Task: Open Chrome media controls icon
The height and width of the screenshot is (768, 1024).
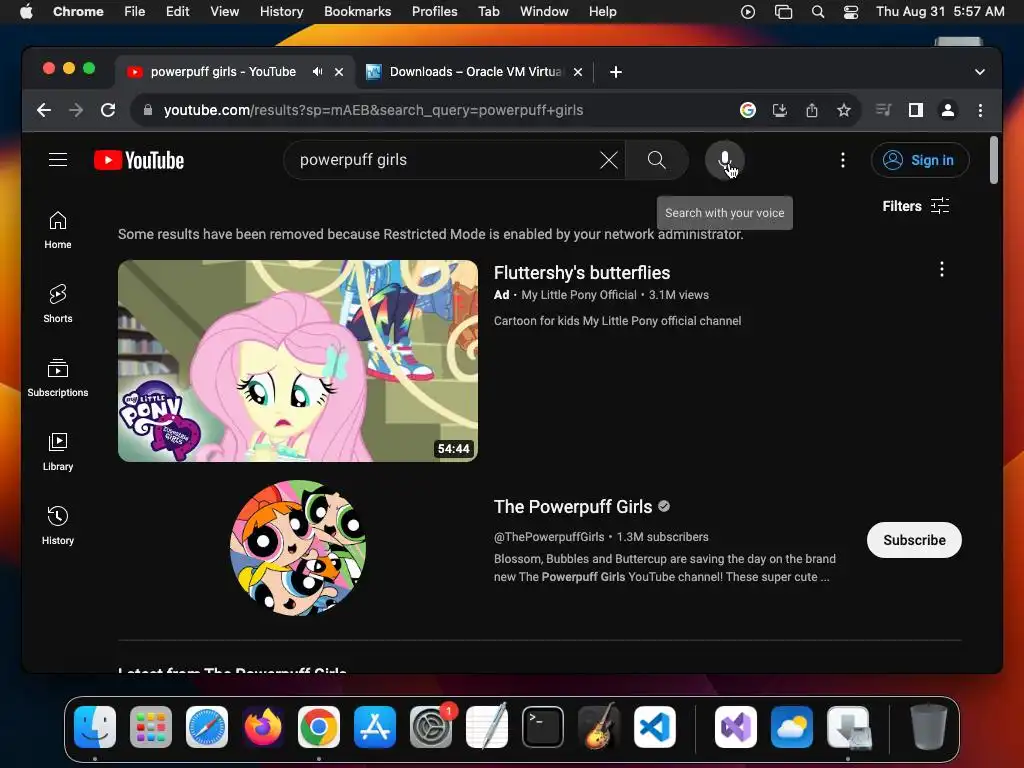Action: tap(883, 110)
